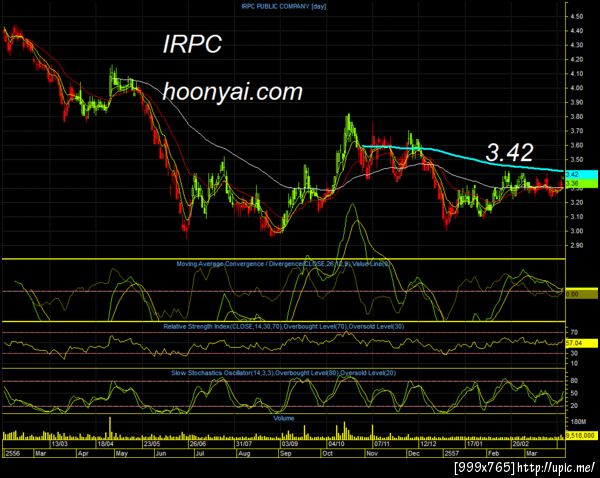Select the 4.40 price axis label
The height and width of the screenshot is (478, 600).
[x=577, y=31]
